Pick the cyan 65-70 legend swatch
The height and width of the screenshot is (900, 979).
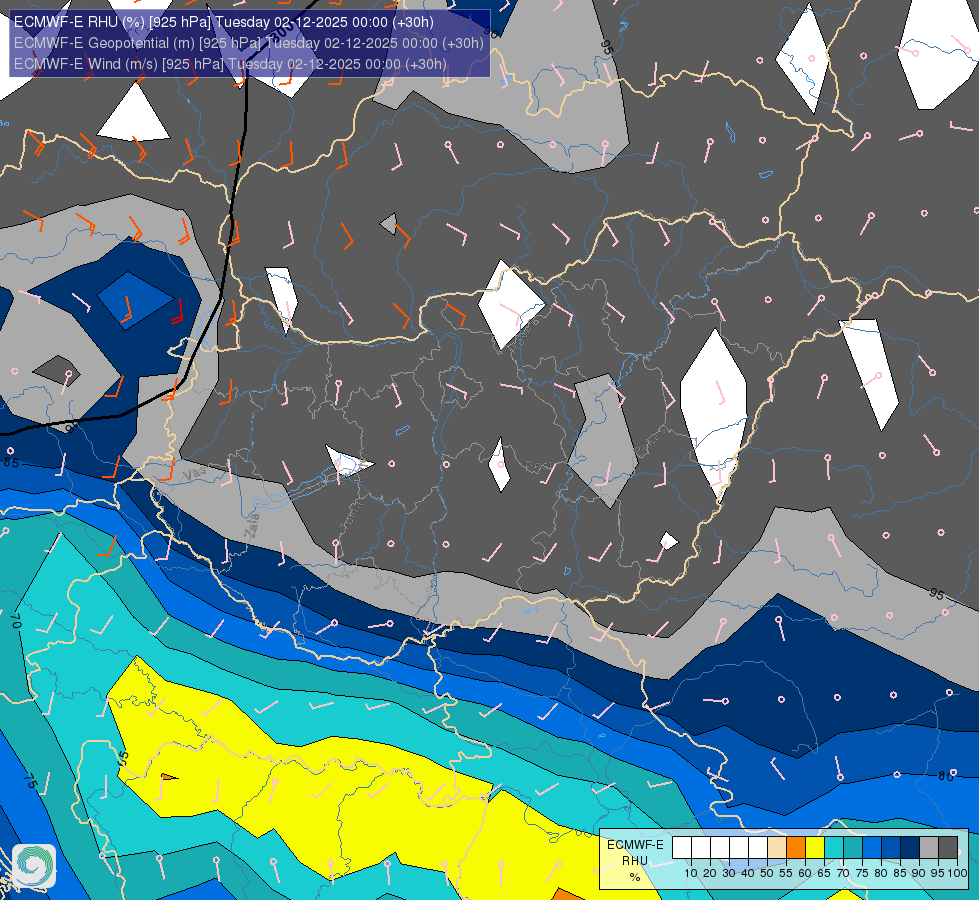[834, 848]
